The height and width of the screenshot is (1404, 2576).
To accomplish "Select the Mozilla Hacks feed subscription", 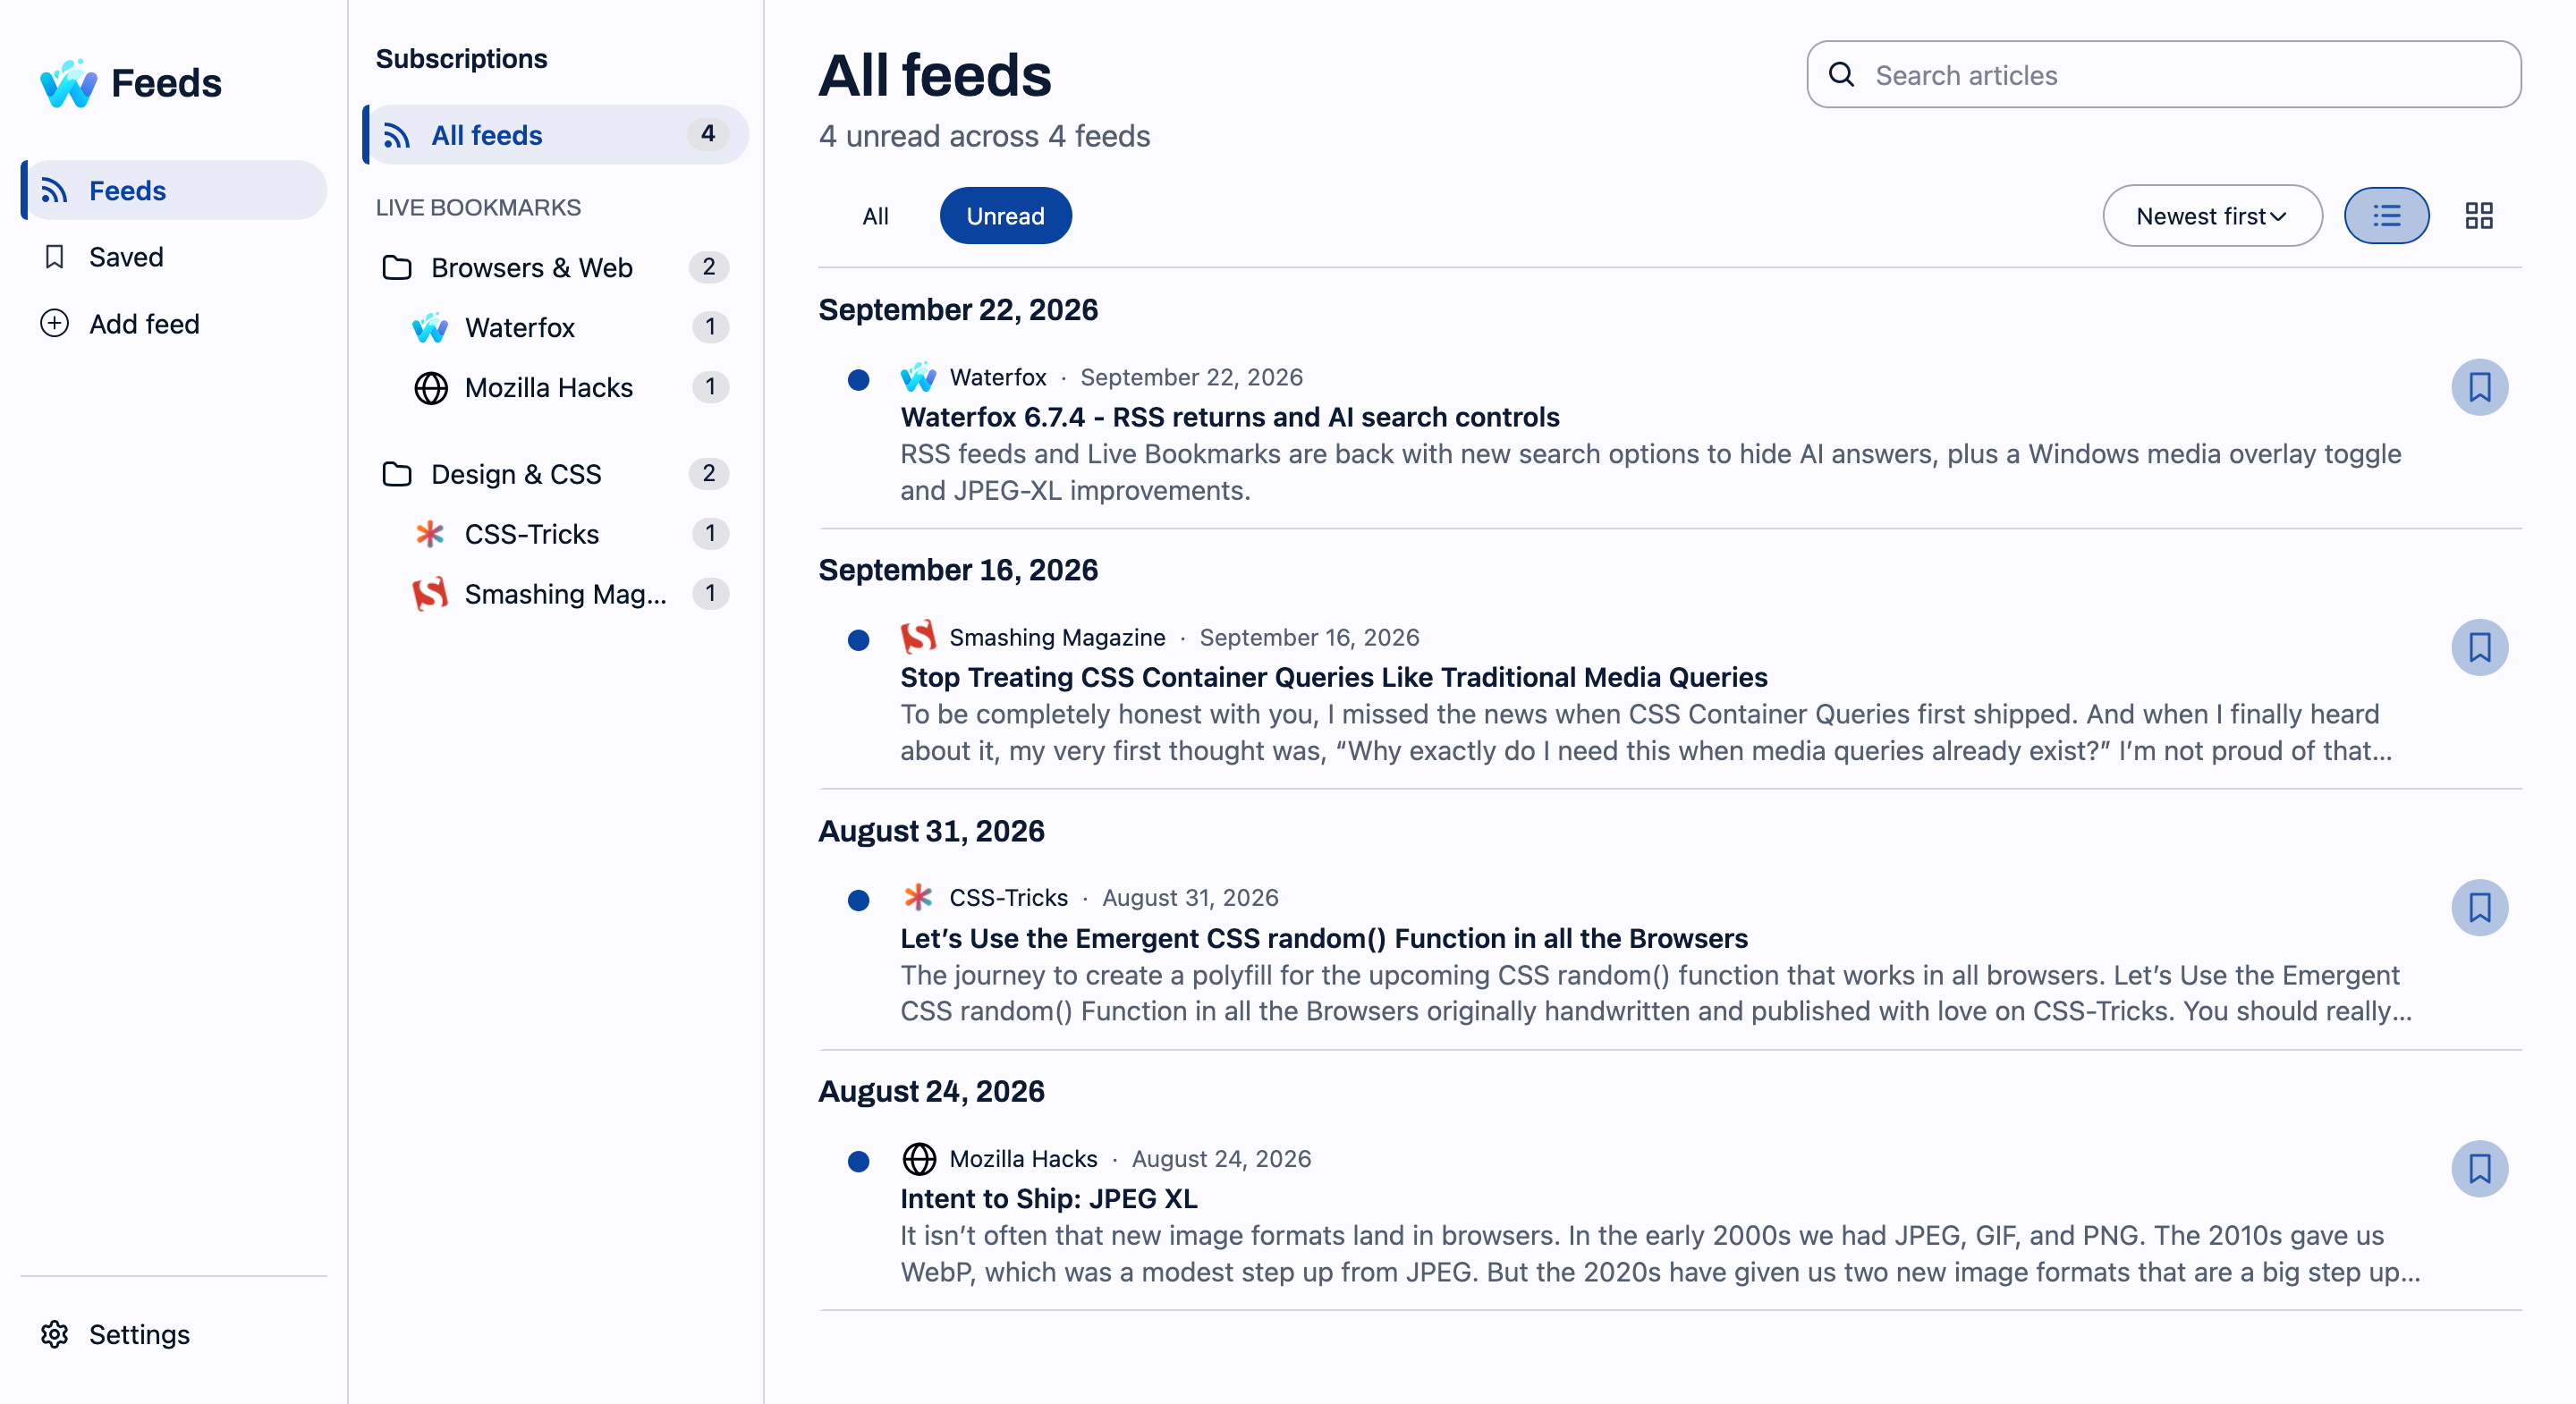I will (570, 387).
